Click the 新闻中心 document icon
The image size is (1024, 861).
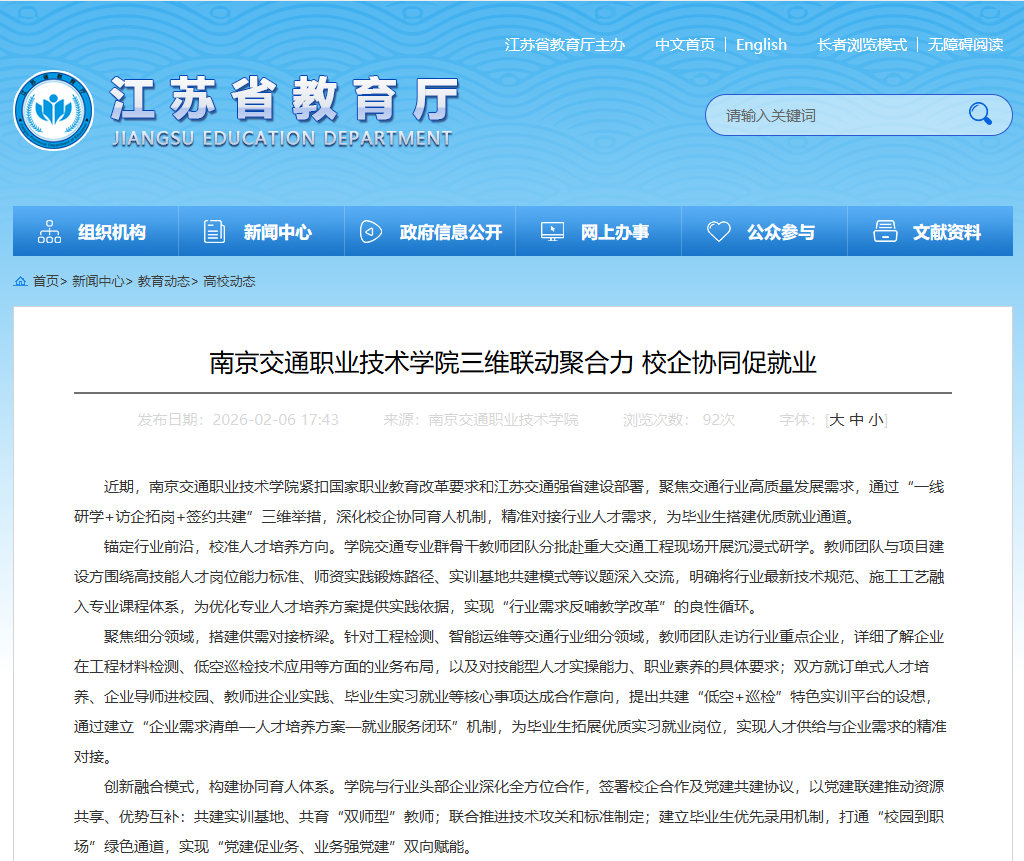[214, 232]
